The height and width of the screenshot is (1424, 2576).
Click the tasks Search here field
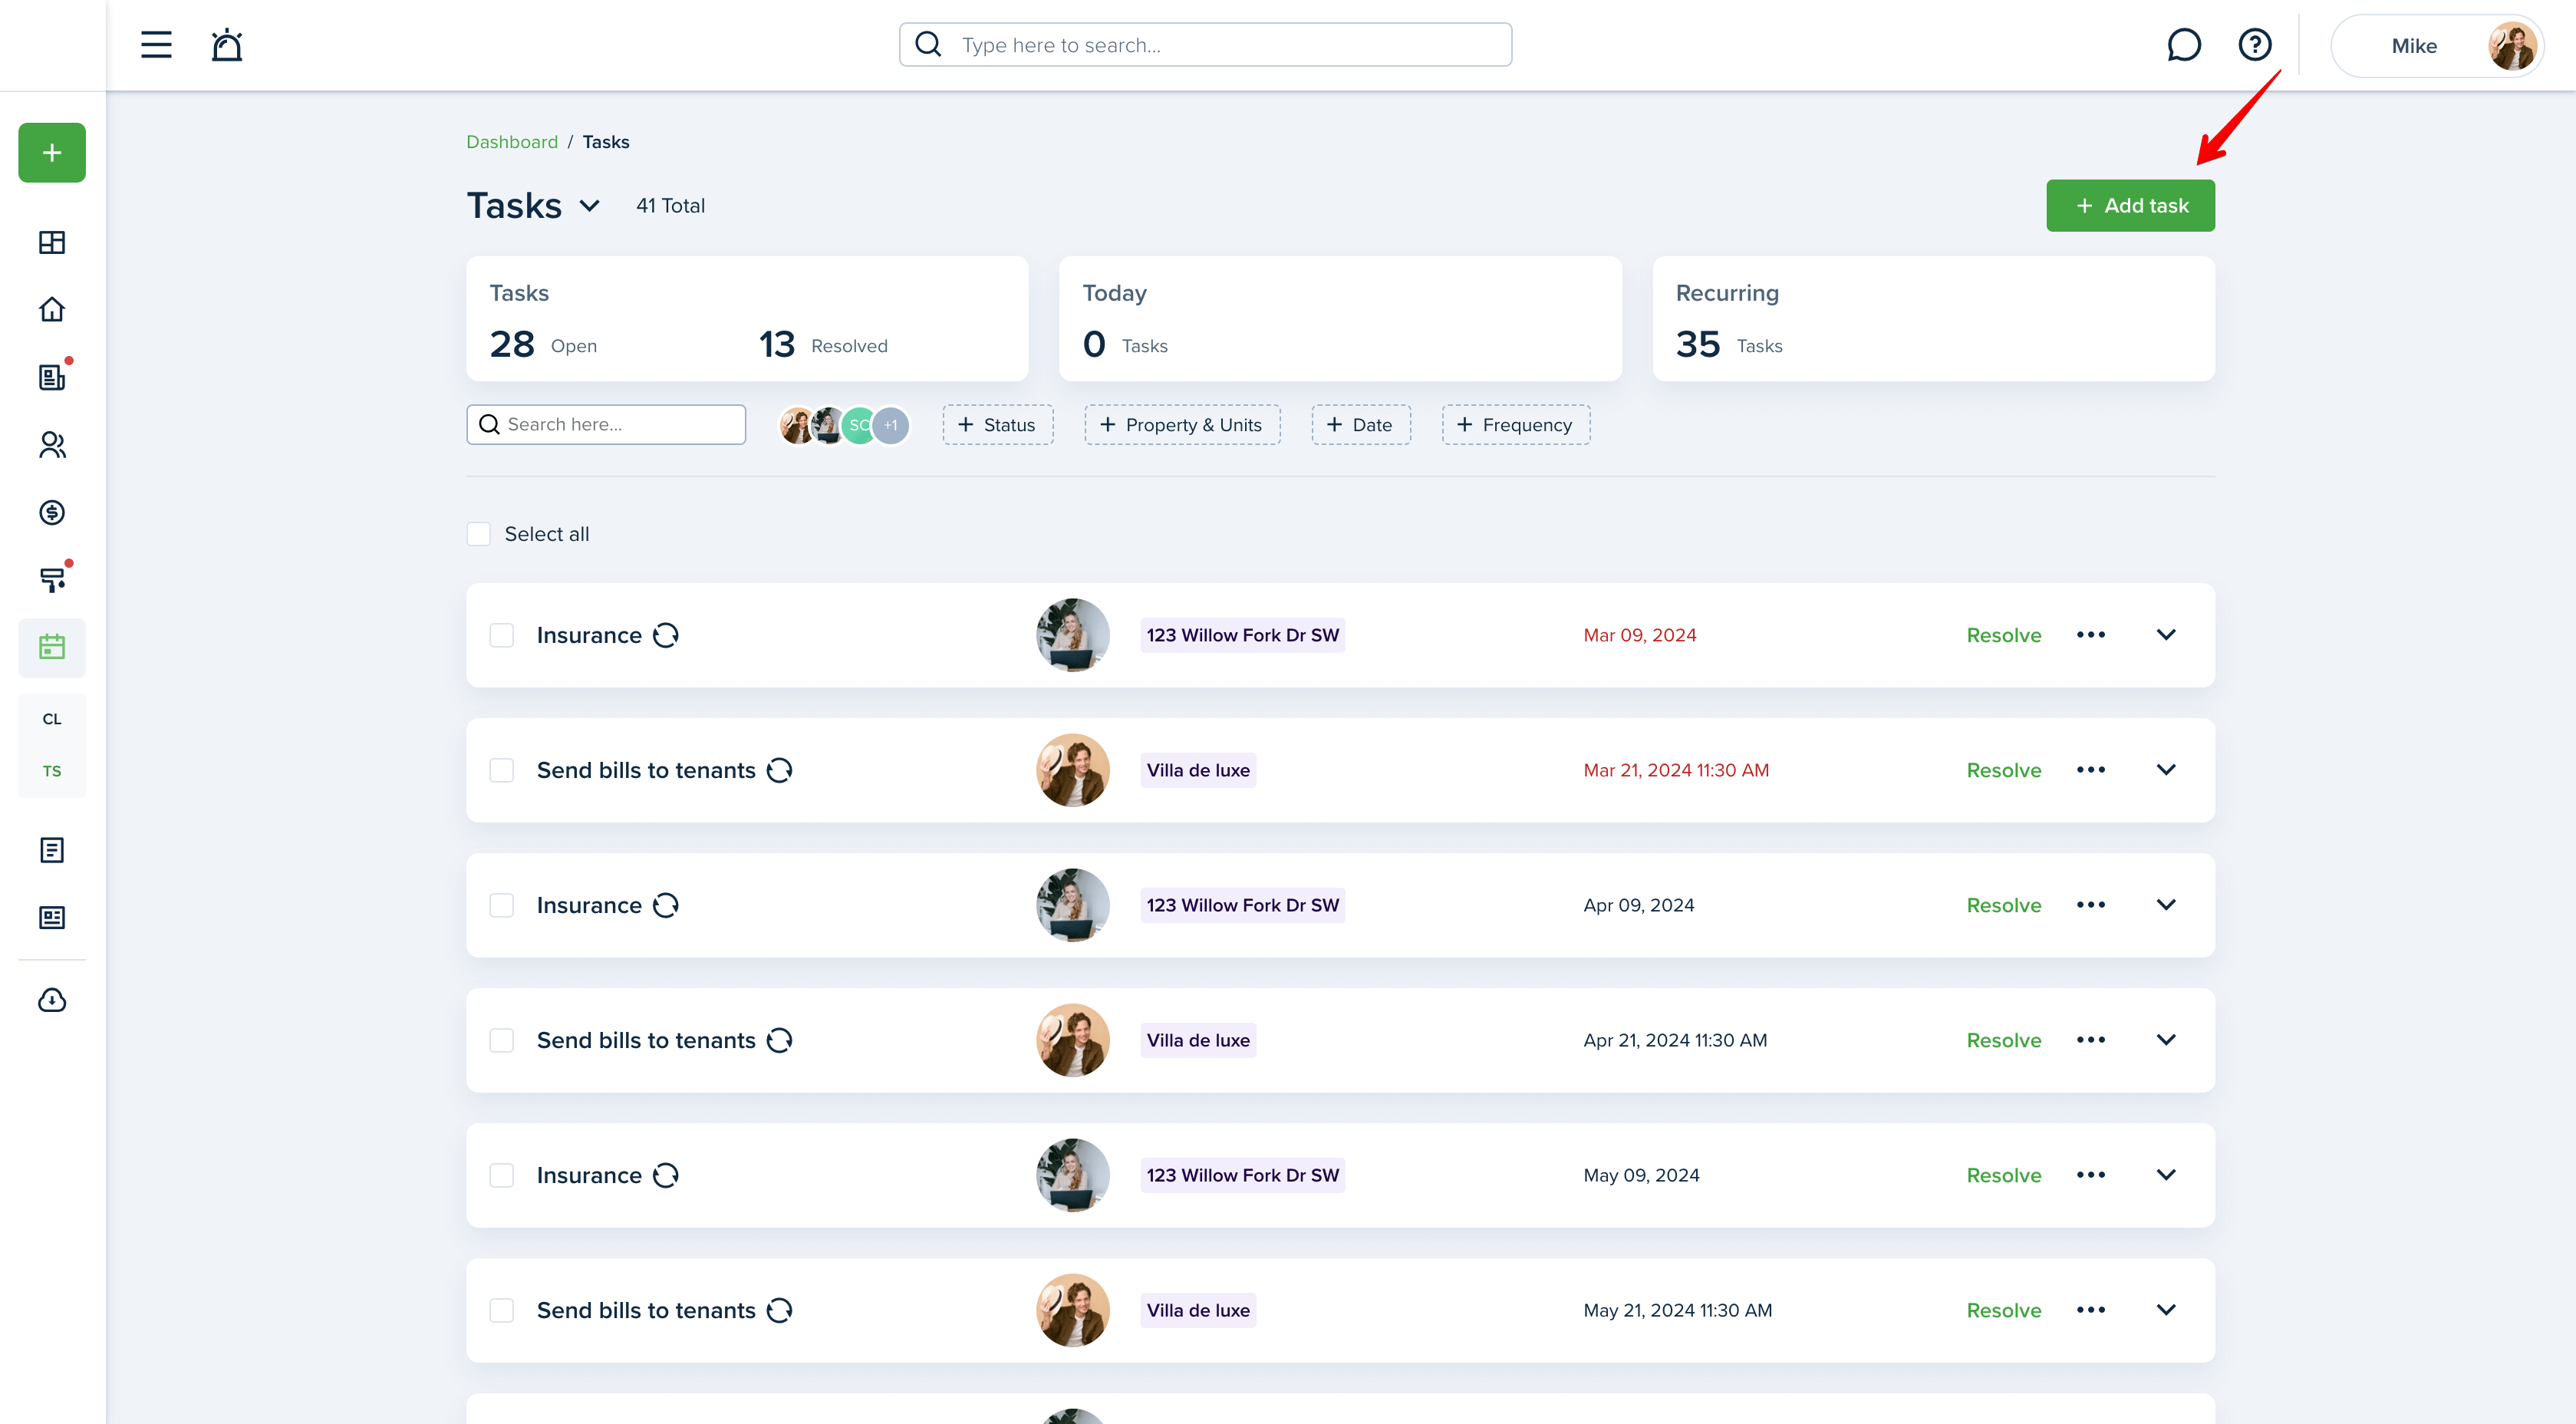tap(606, 425)
